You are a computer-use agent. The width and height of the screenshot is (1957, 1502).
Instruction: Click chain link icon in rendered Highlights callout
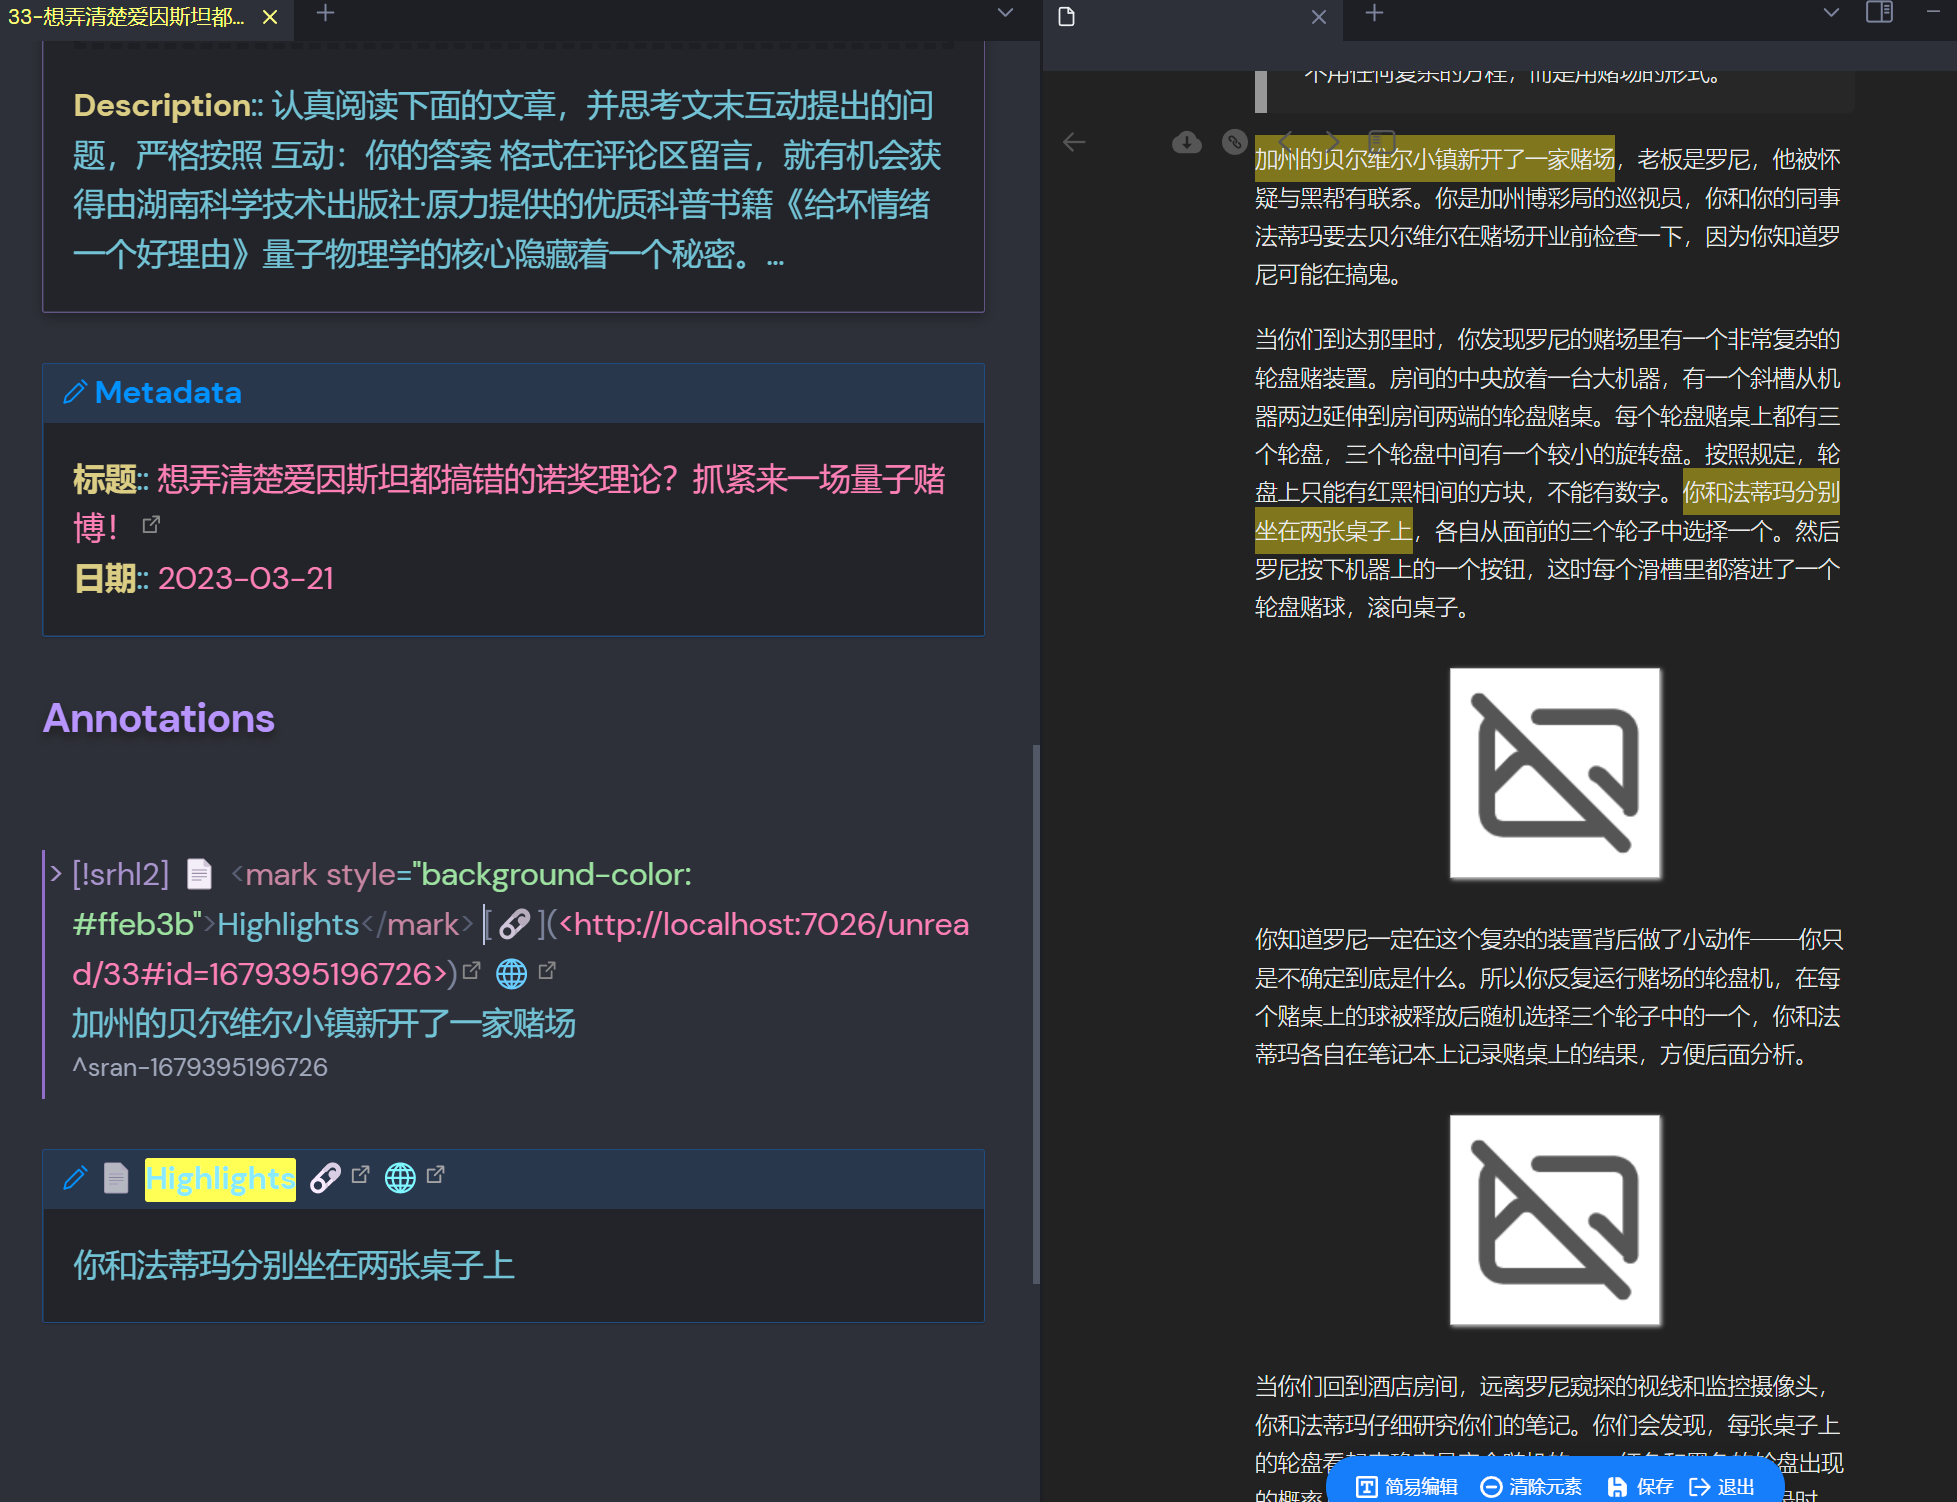[x=325, y=1178]
